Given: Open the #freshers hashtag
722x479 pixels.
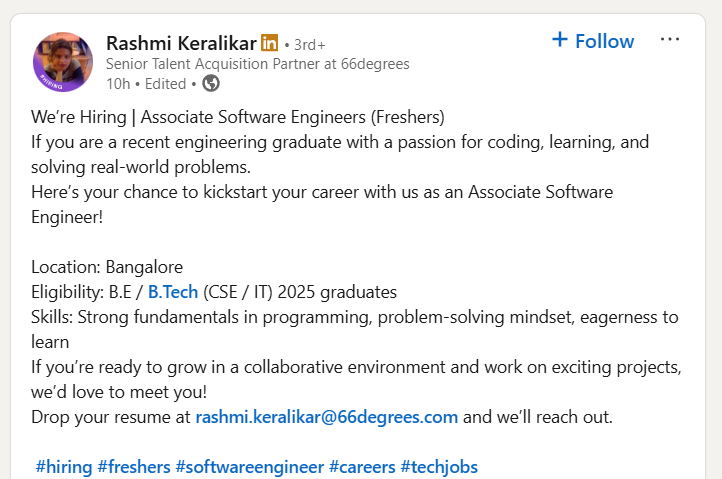Looking at the screenshot, I should 134,467.
